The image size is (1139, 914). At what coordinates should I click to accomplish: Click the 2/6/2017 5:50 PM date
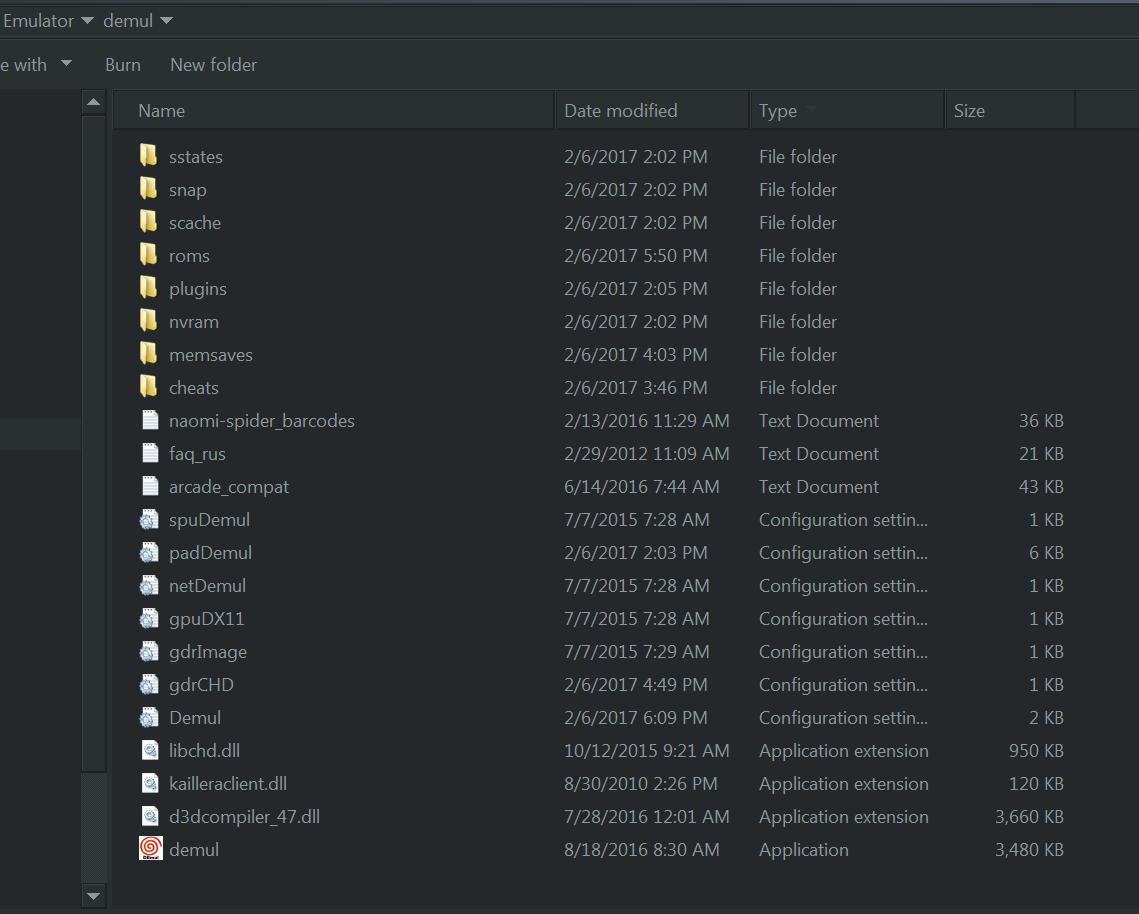coord(636,256)
